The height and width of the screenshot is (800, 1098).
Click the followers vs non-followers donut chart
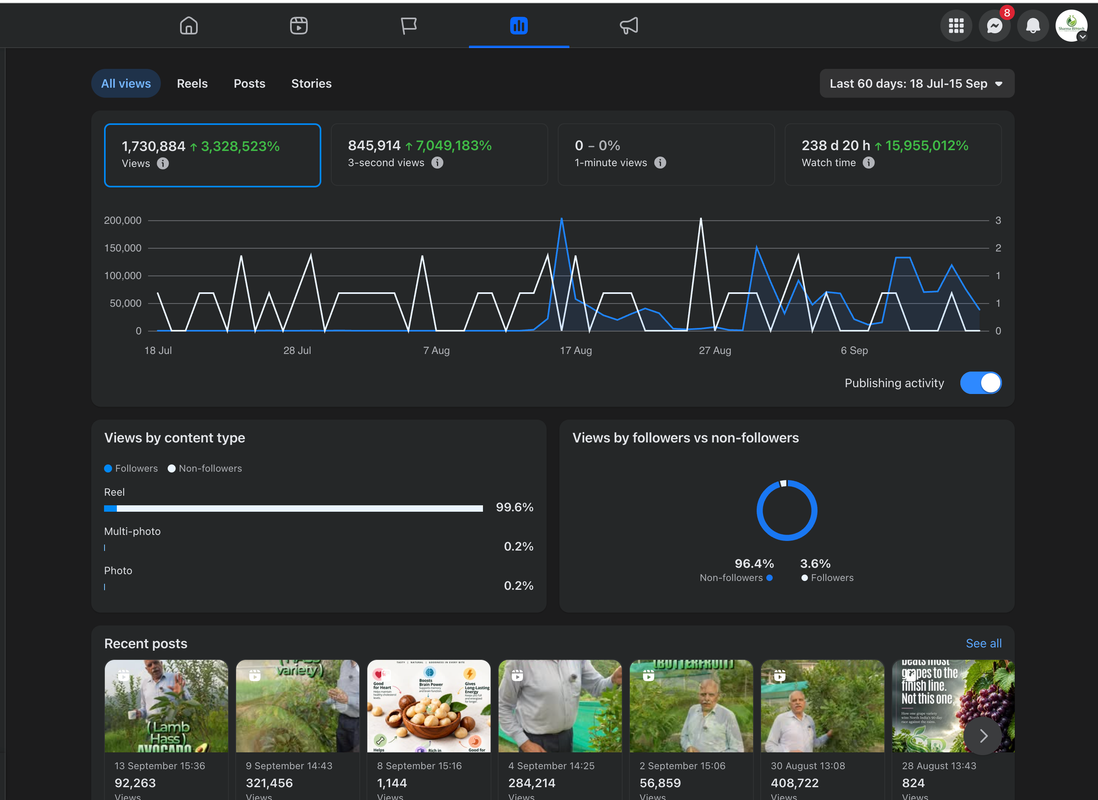787,510
